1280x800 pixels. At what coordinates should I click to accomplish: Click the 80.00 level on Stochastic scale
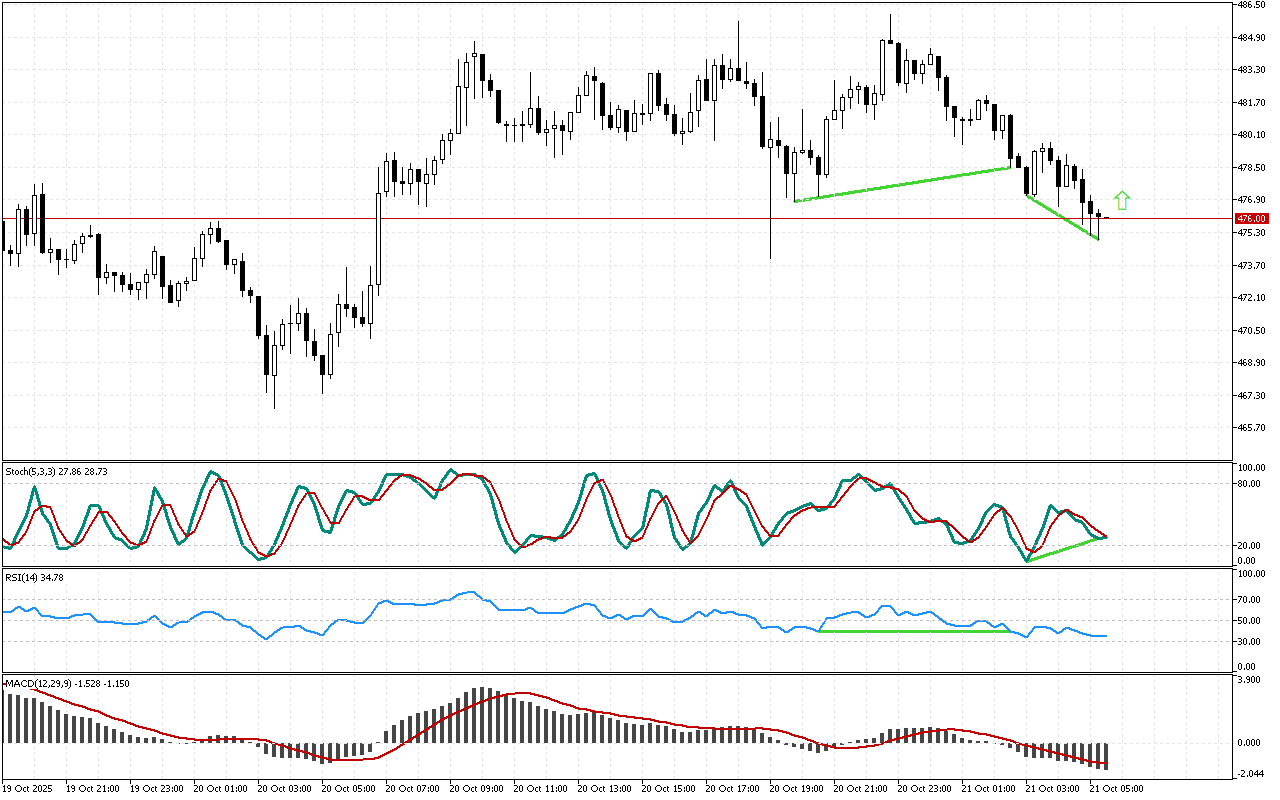click(x=1250, y=483)
